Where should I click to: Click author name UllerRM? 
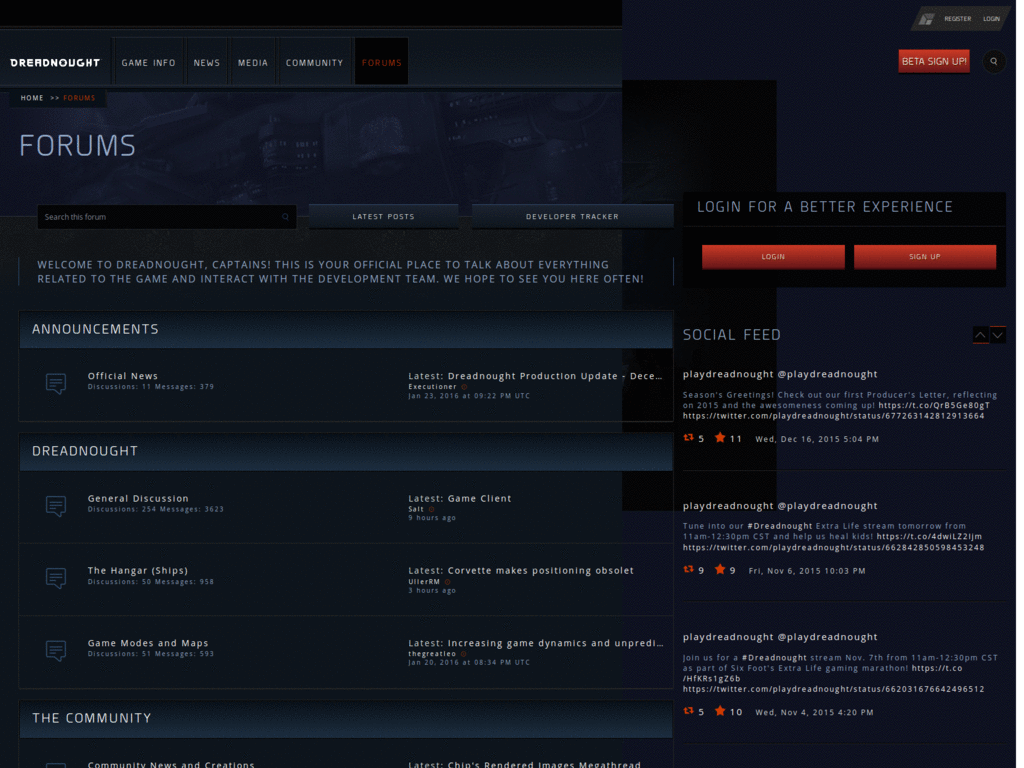click(424, 582)
